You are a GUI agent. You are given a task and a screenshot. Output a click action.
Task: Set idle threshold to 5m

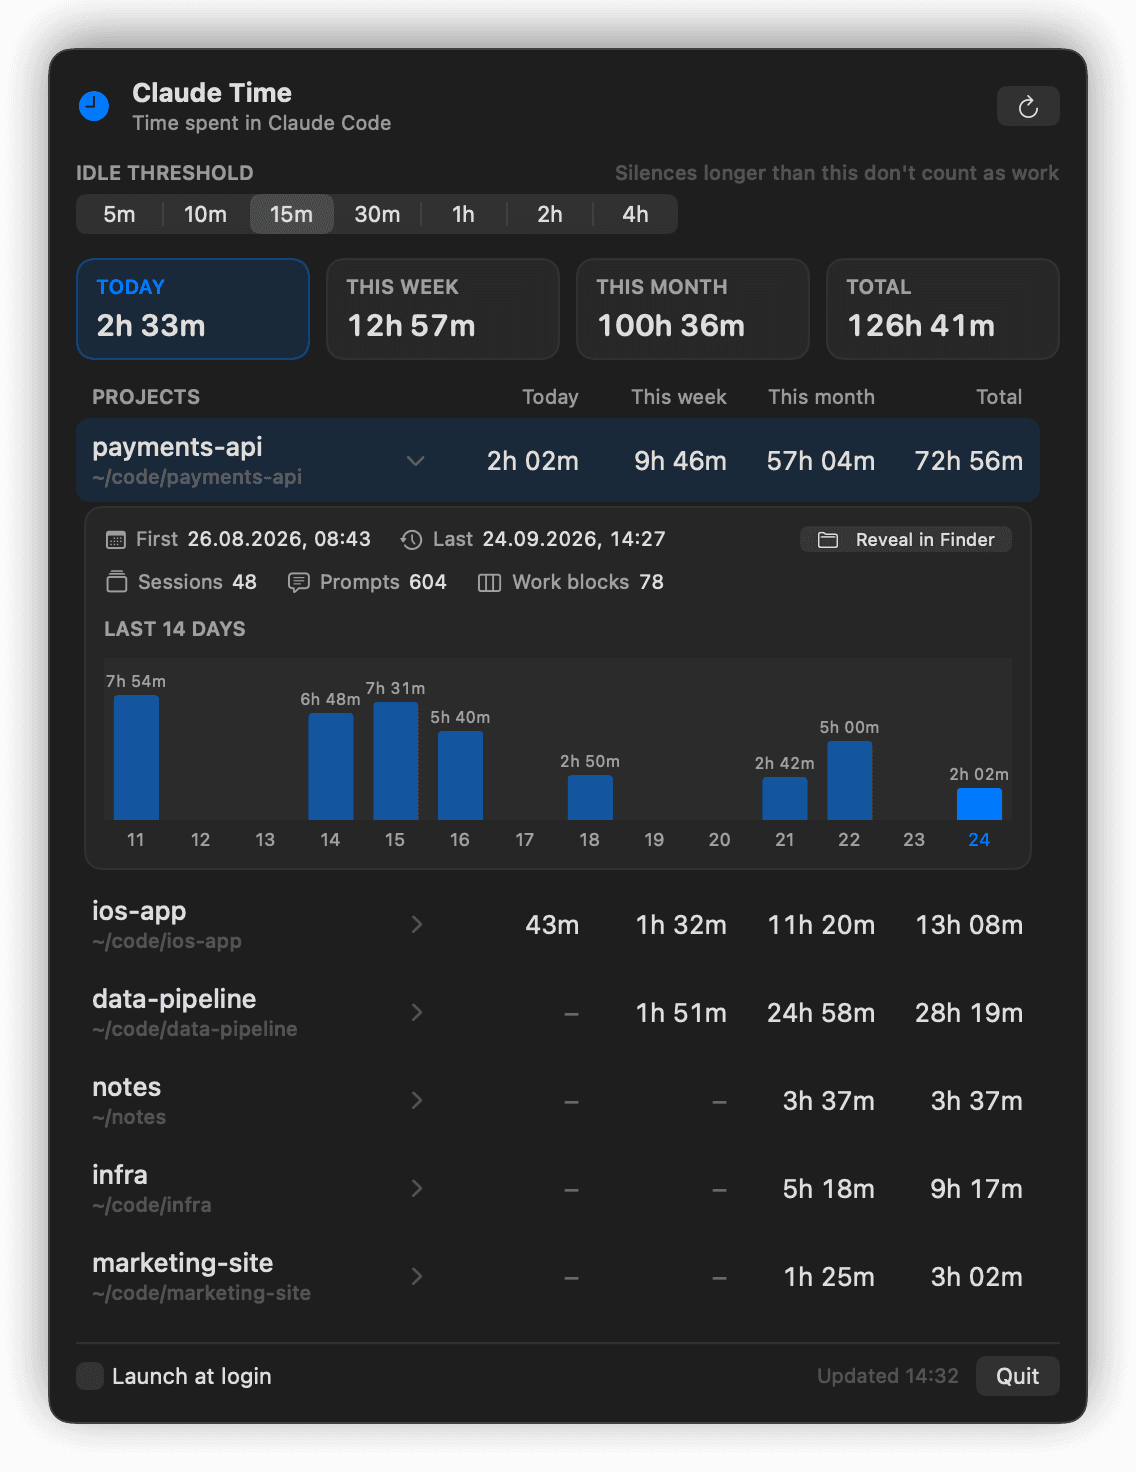click(x=119, y=214)
